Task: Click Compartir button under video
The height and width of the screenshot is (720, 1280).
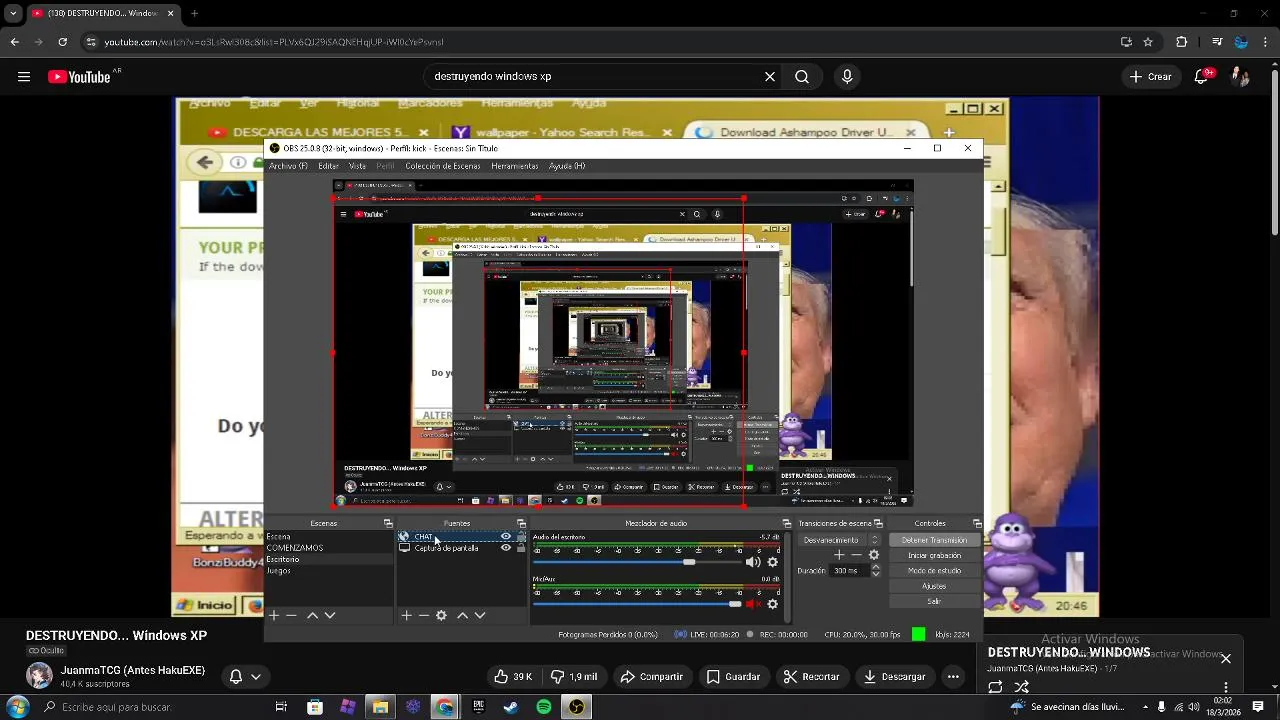Action: pos(651,677)
